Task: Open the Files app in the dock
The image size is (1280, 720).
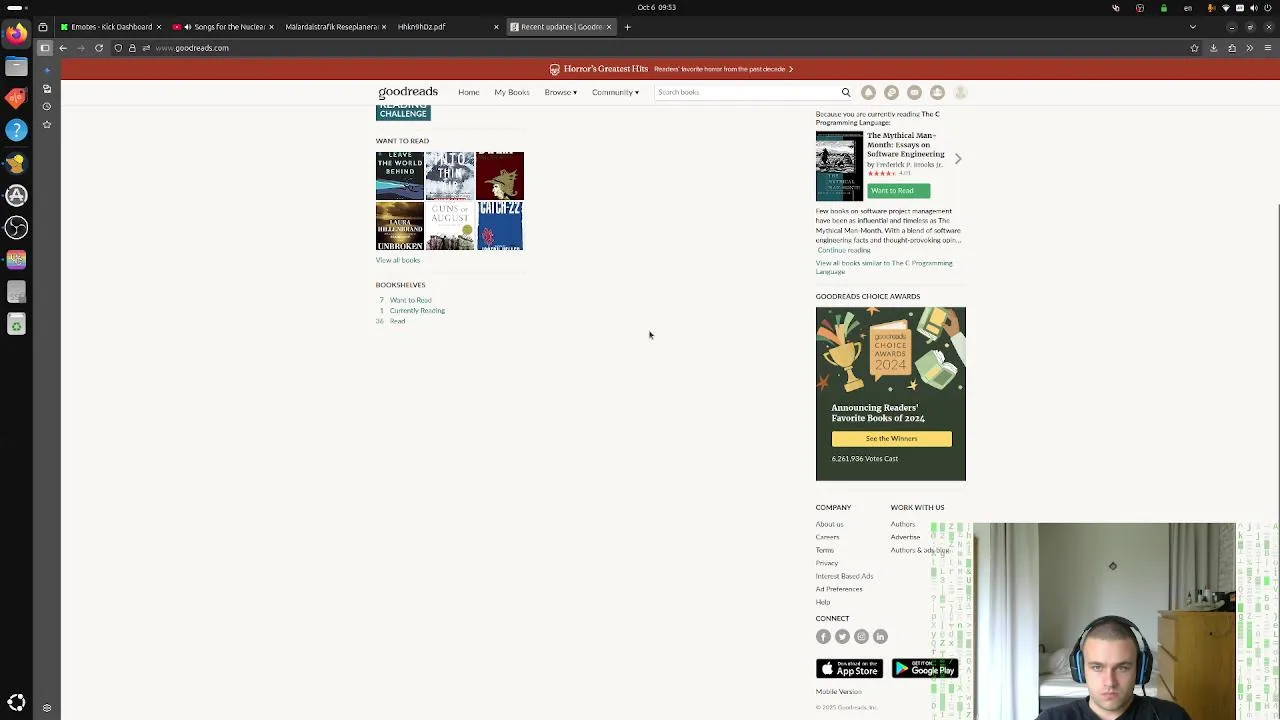Action: tap(16, 66)
